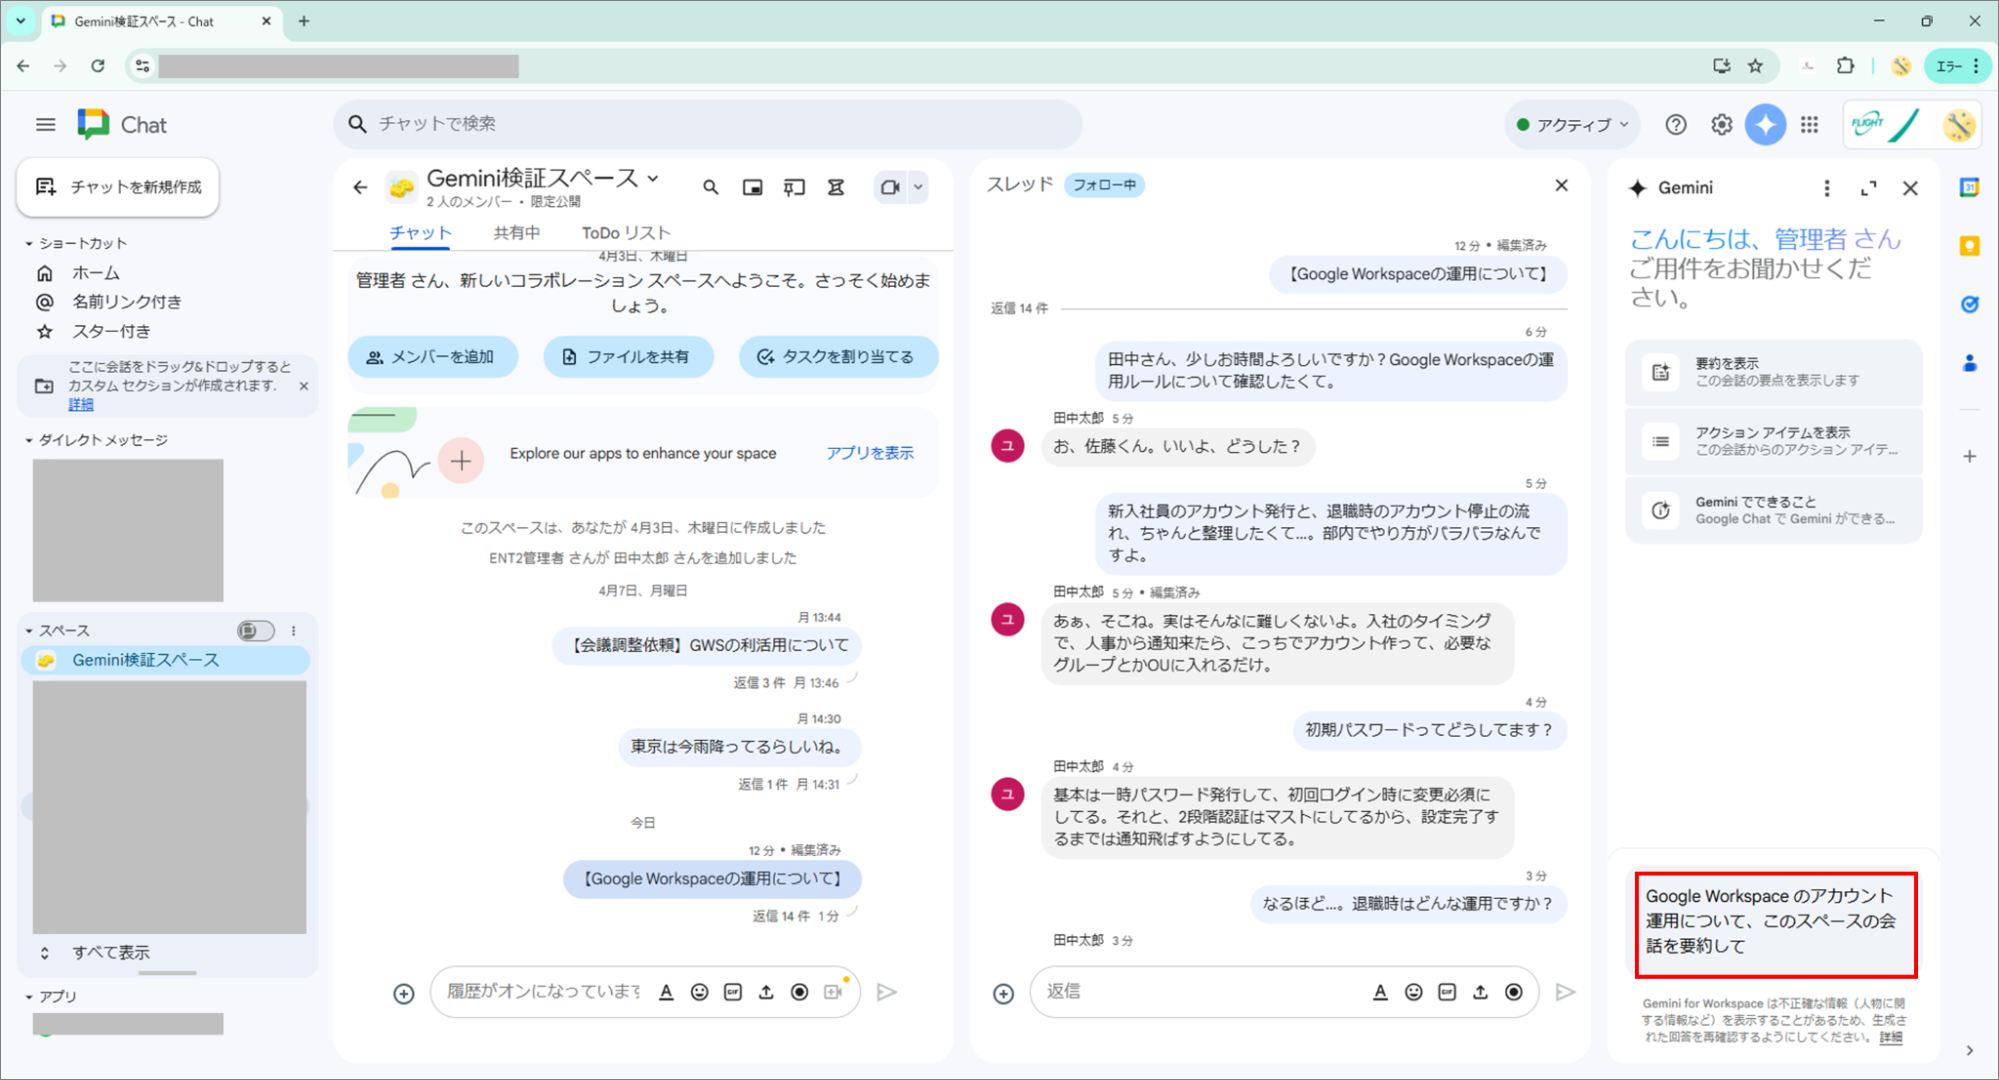Open スター付き shortcut
This screenshot has width=1999, height=1080.
(x=111, y=331)
